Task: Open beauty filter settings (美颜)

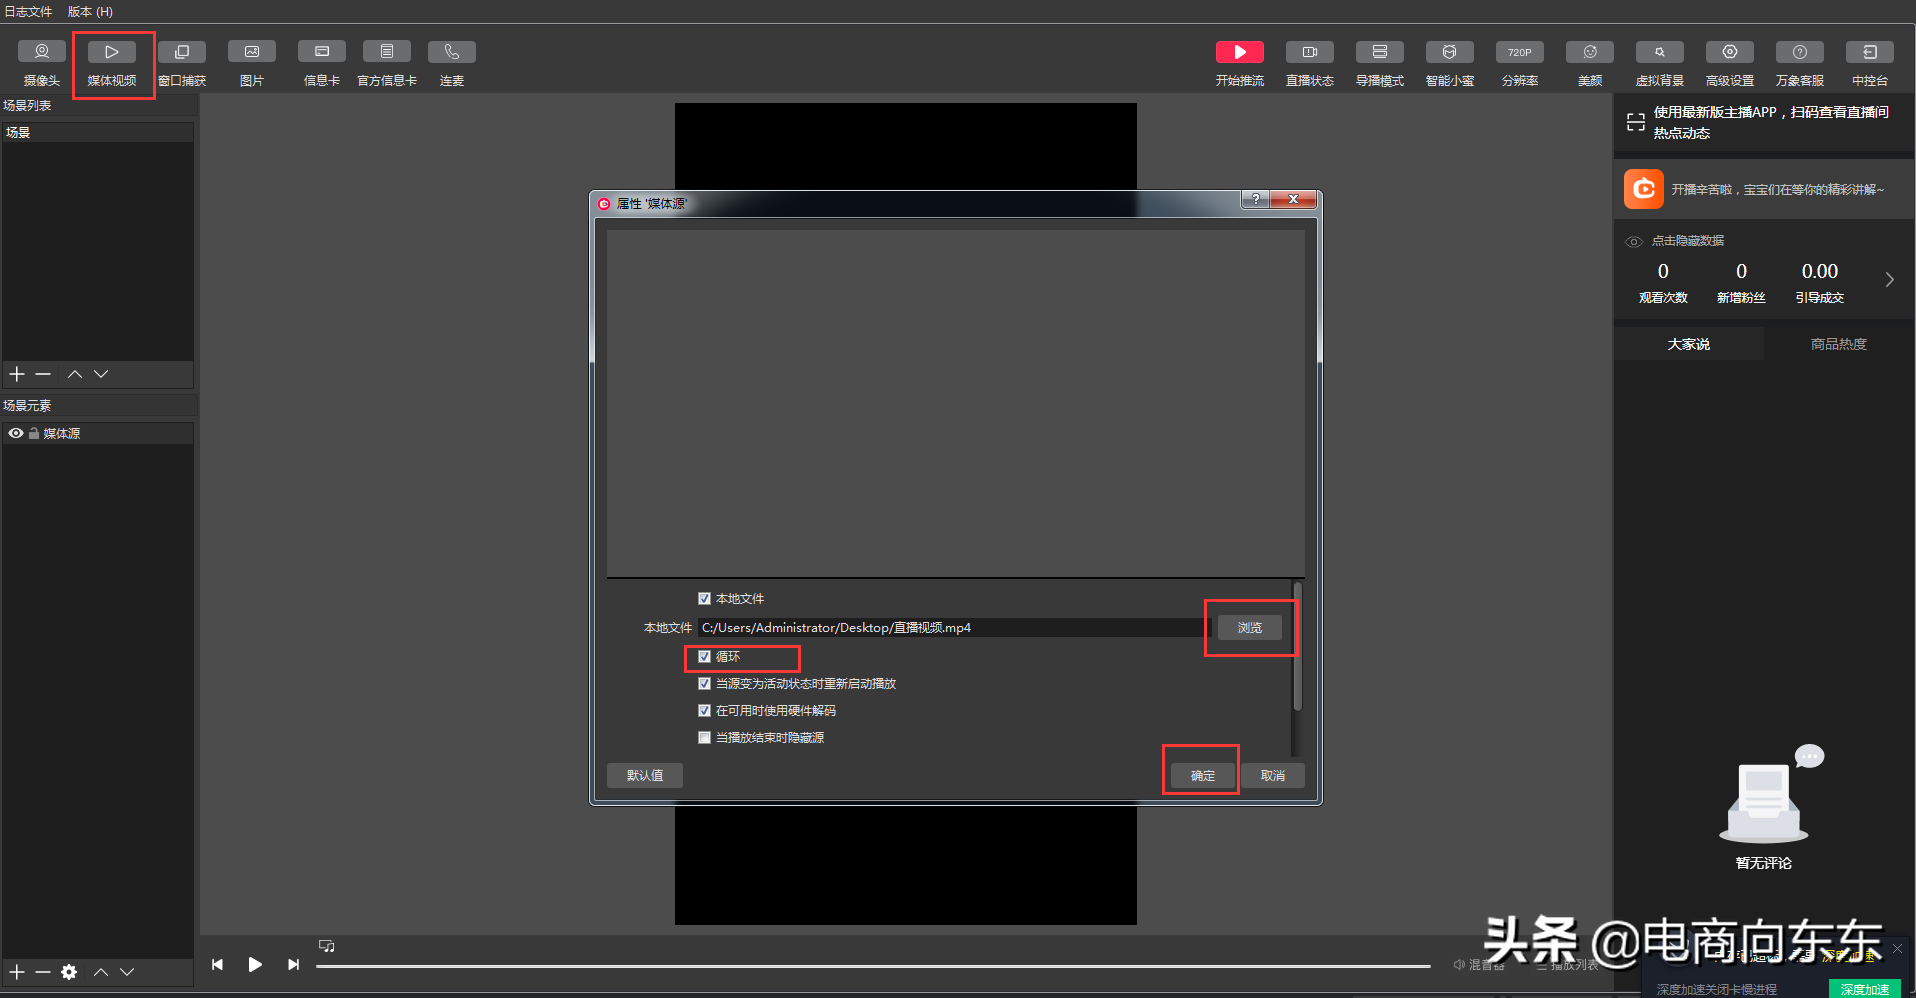Action: tap(1590, 64)
